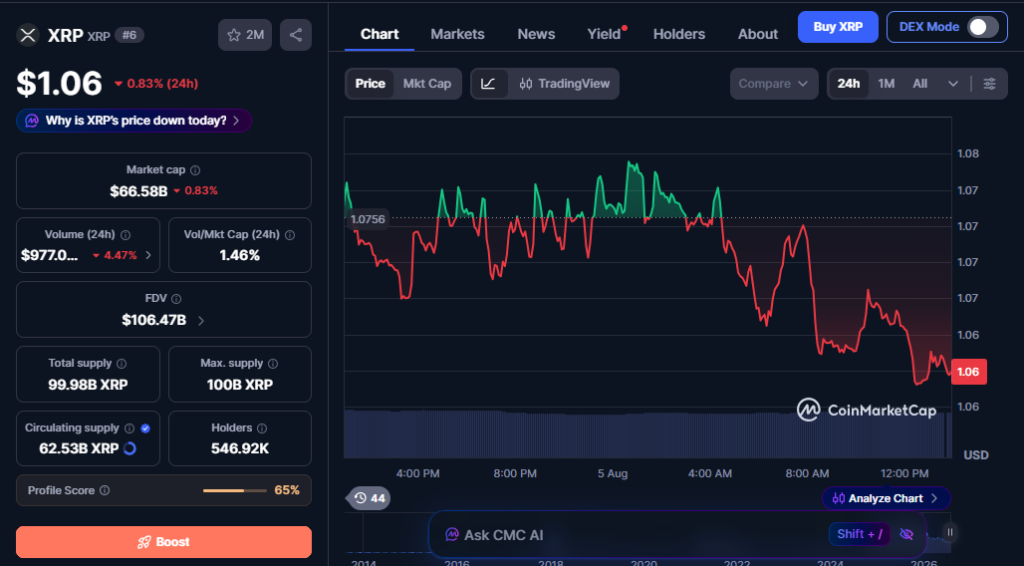Image resolution: width=1024 pixels, height=566 pixels.
Task: Hide the Ask CMC AI bar with eye icon
Action: 906,534
